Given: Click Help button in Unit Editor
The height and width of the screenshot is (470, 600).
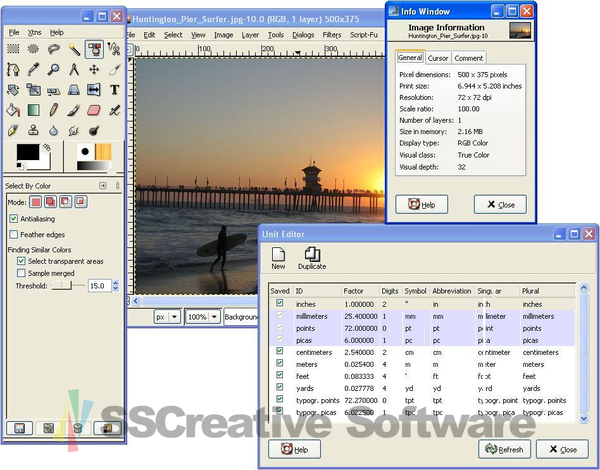Looking at the screenshot, I should click(294, 449).
